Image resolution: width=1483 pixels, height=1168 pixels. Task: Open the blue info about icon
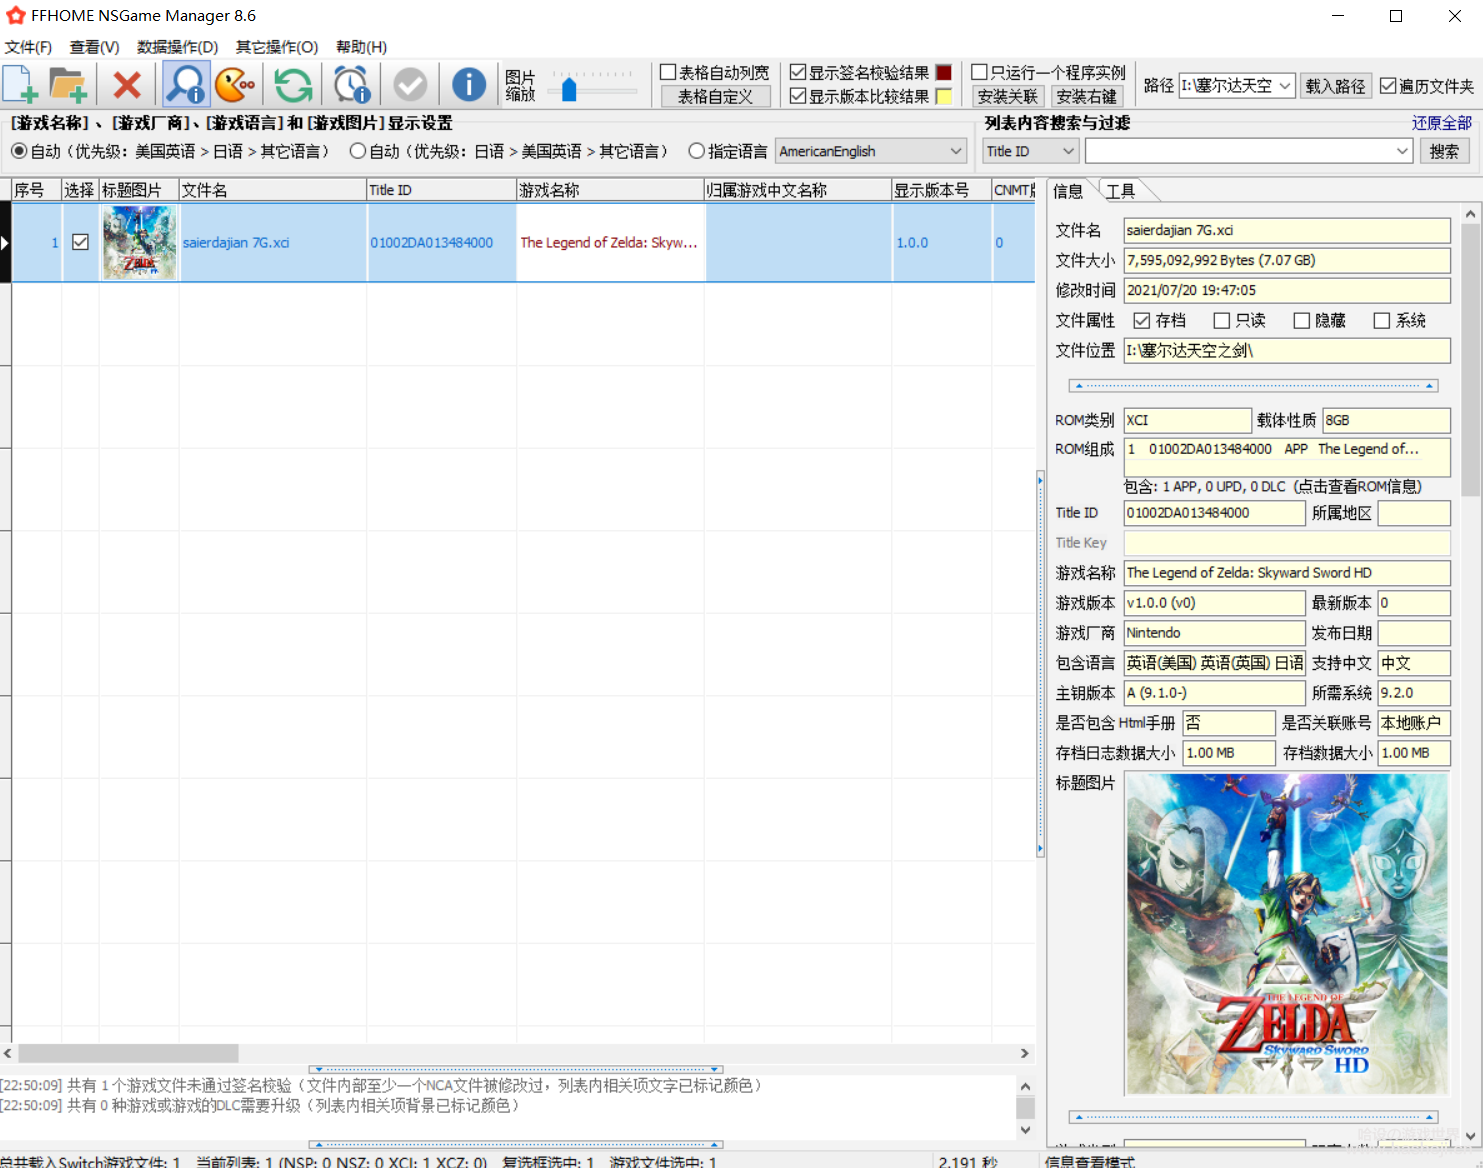[469, 85]
